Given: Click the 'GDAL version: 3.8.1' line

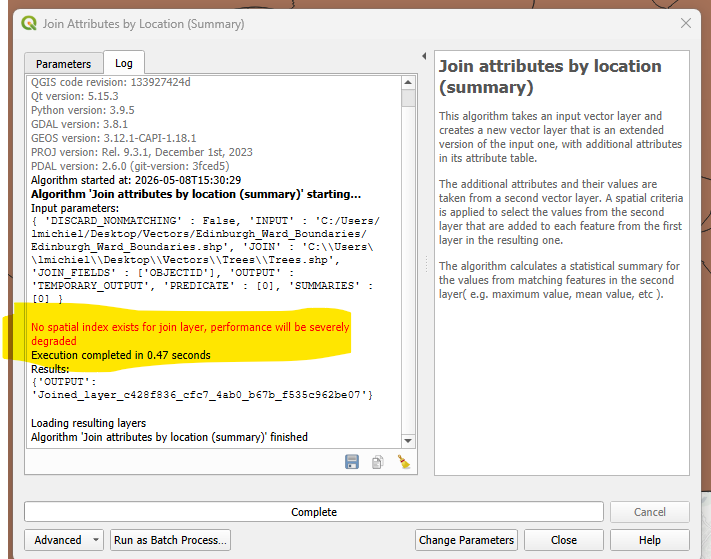Looking at the screenshot, I should click(79, 124).
